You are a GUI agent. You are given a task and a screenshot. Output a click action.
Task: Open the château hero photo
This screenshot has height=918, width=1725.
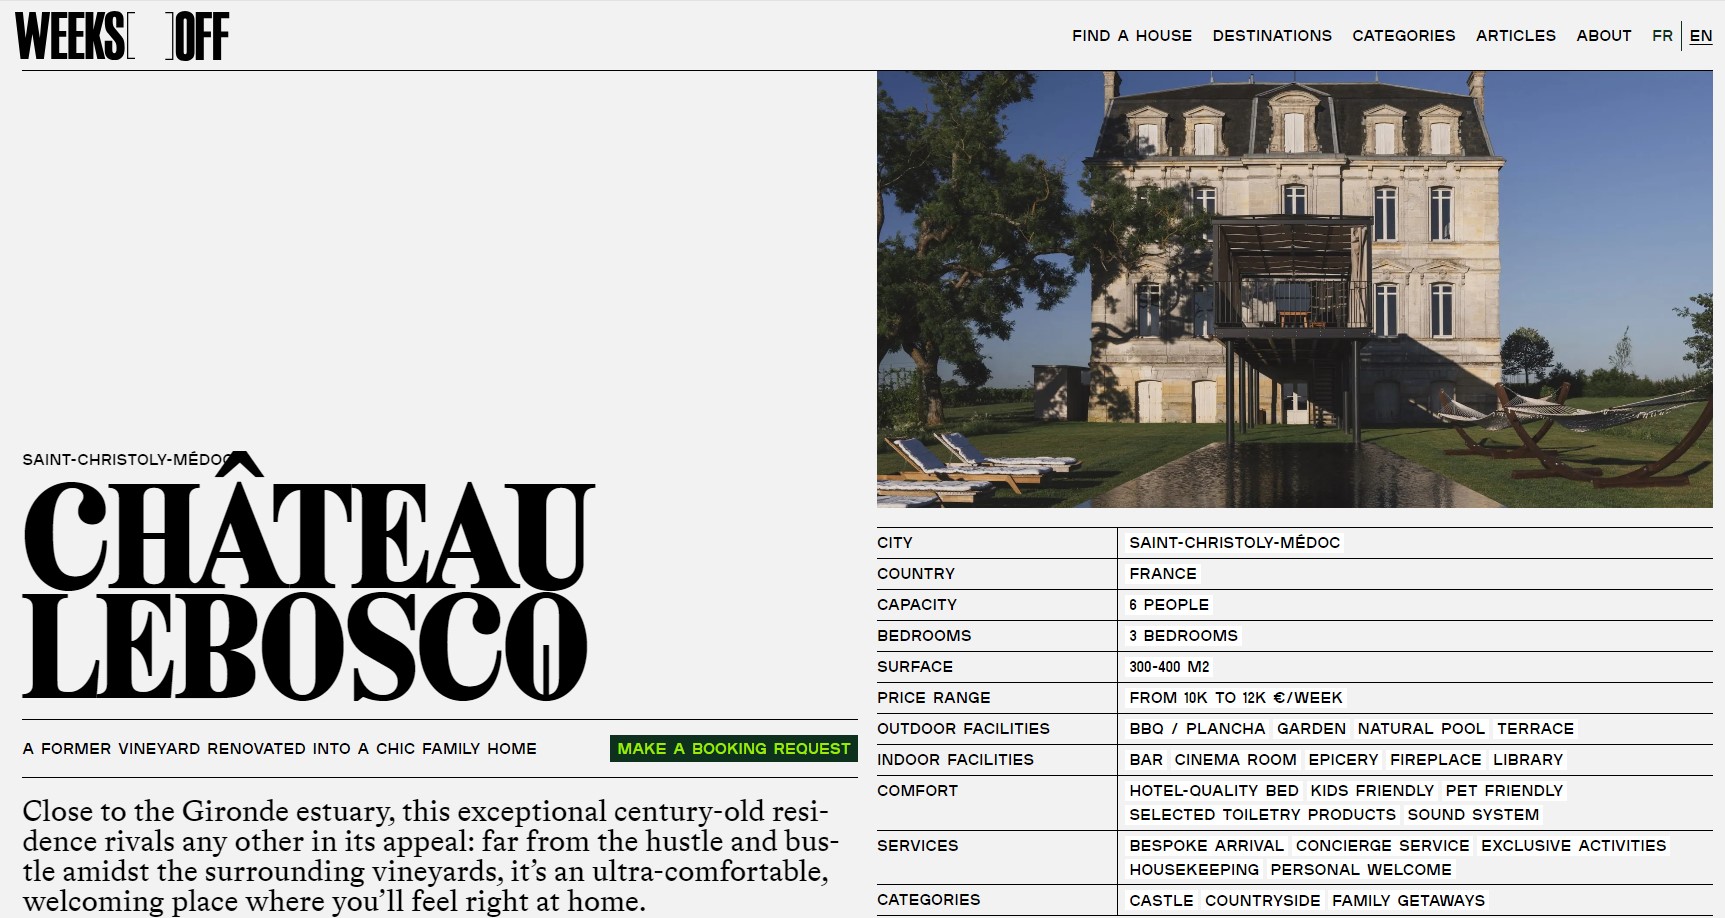point(1294,289)
